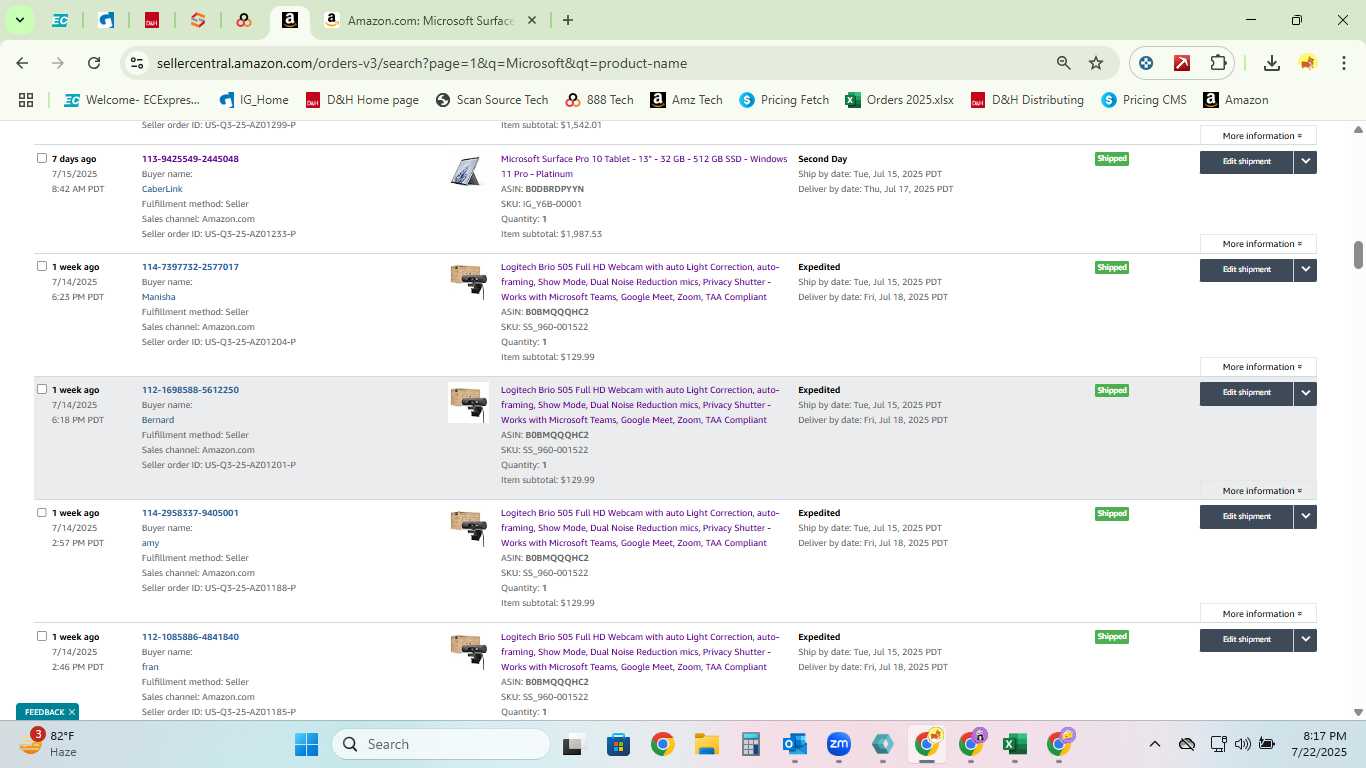The image size is (1366, 768).
Task: Open order 113-9425549-2445048 details
Action: tap(190, 159)
